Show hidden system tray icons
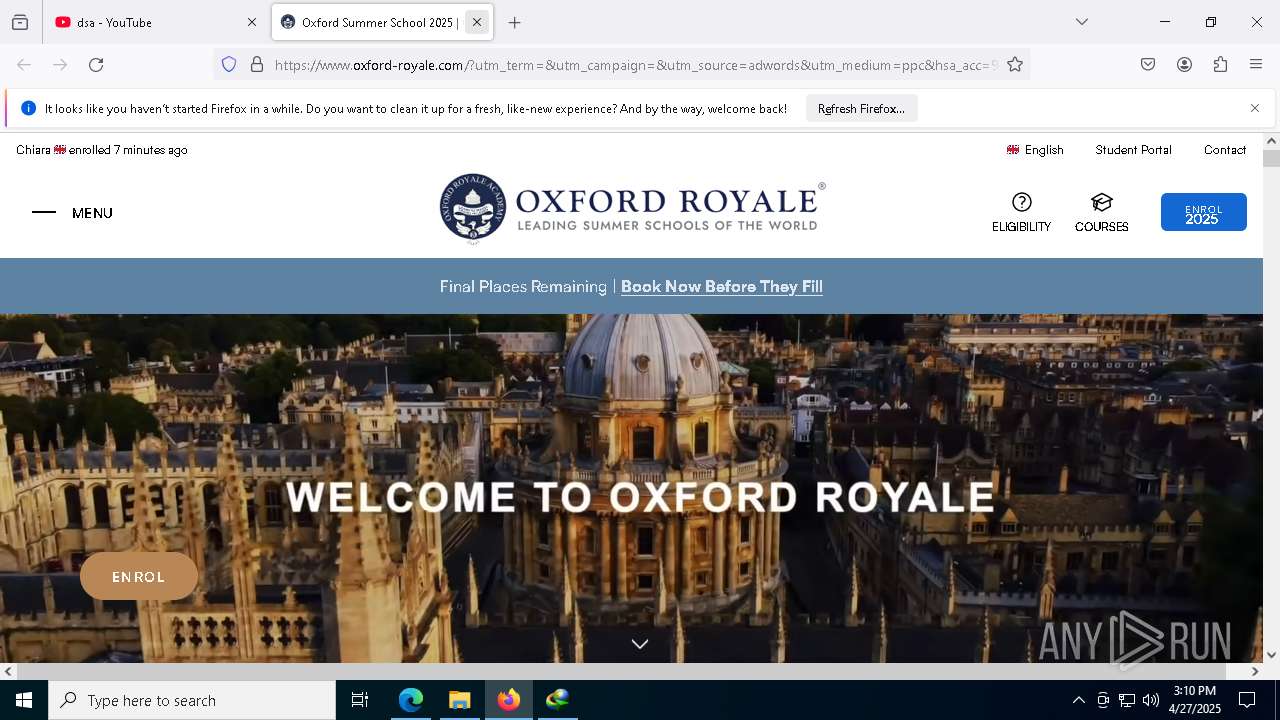Viewport: 1280px width, 720px height. (x=1078, y=700)
